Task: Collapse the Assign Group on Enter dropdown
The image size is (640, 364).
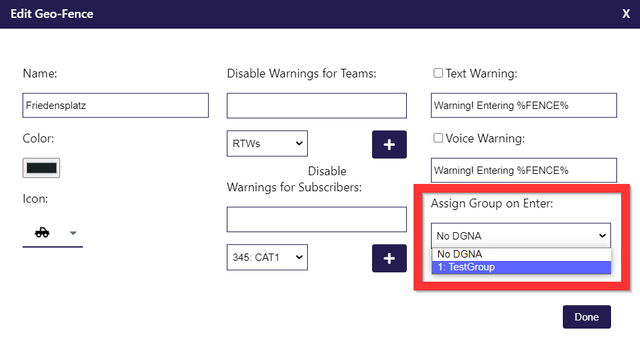Action: pos(521,235)
